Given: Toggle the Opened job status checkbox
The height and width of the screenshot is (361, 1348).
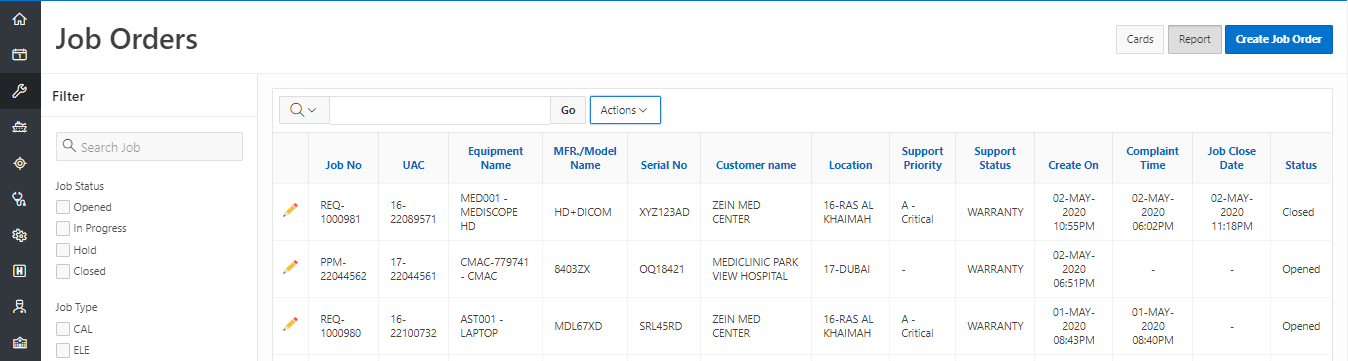Looking at the screenshot, I should tap(63, 207).
